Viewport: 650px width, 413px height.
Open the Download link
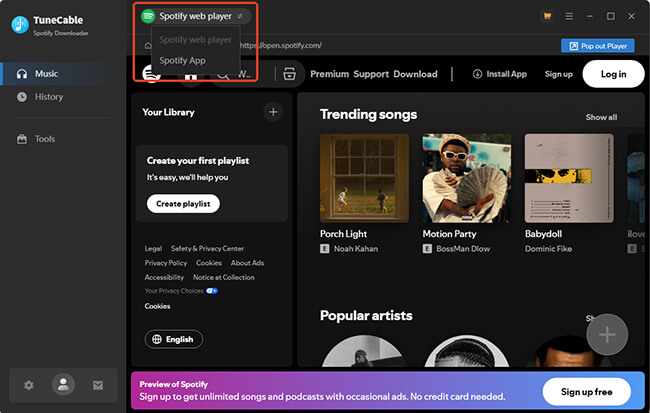click(x=415, y=74)
